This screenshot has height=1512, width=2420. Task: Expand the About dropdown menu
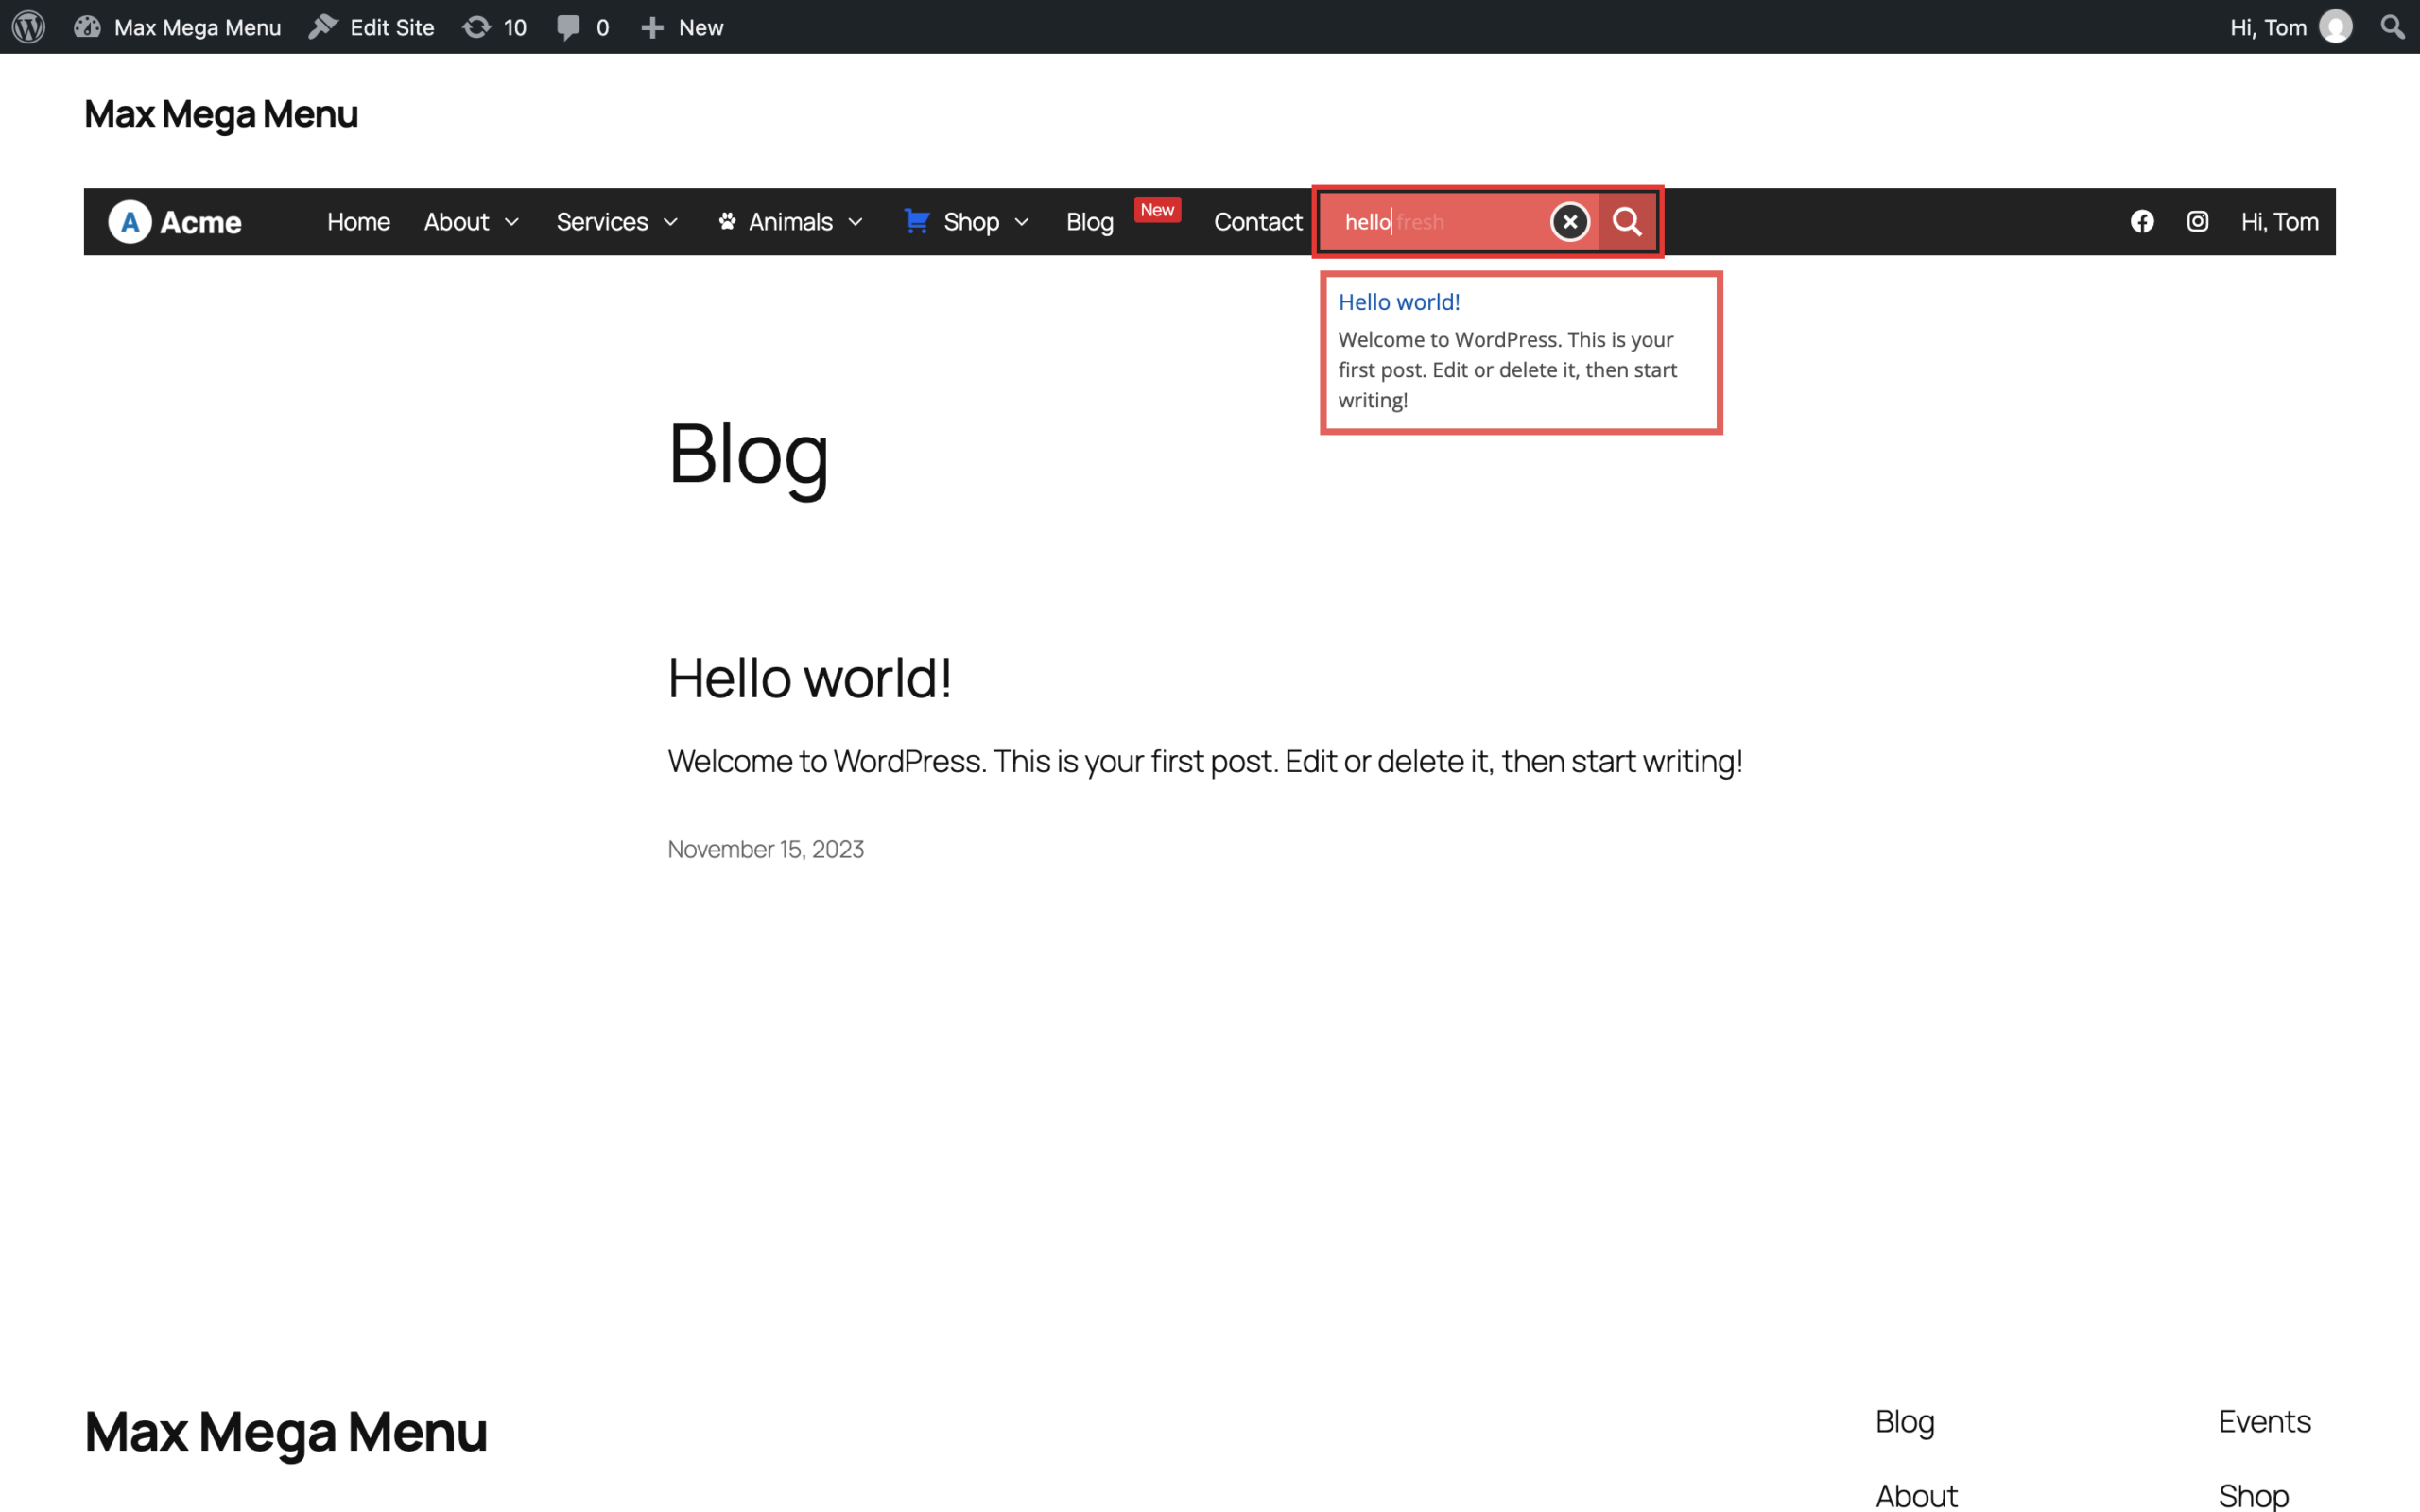tap(472, 222)
